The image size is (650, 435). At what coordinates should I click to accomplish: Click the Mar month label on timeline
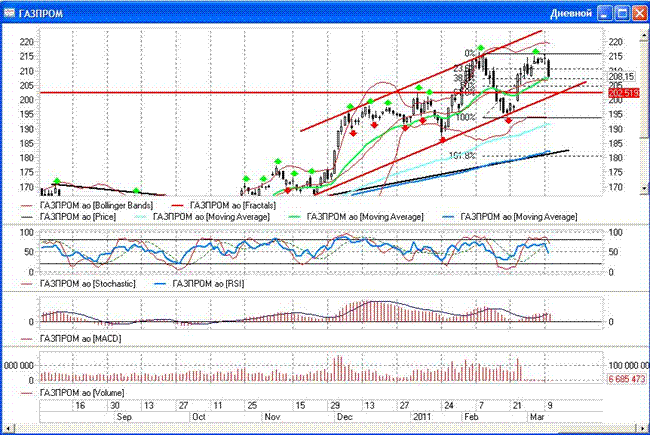click(x=537, y=417)
